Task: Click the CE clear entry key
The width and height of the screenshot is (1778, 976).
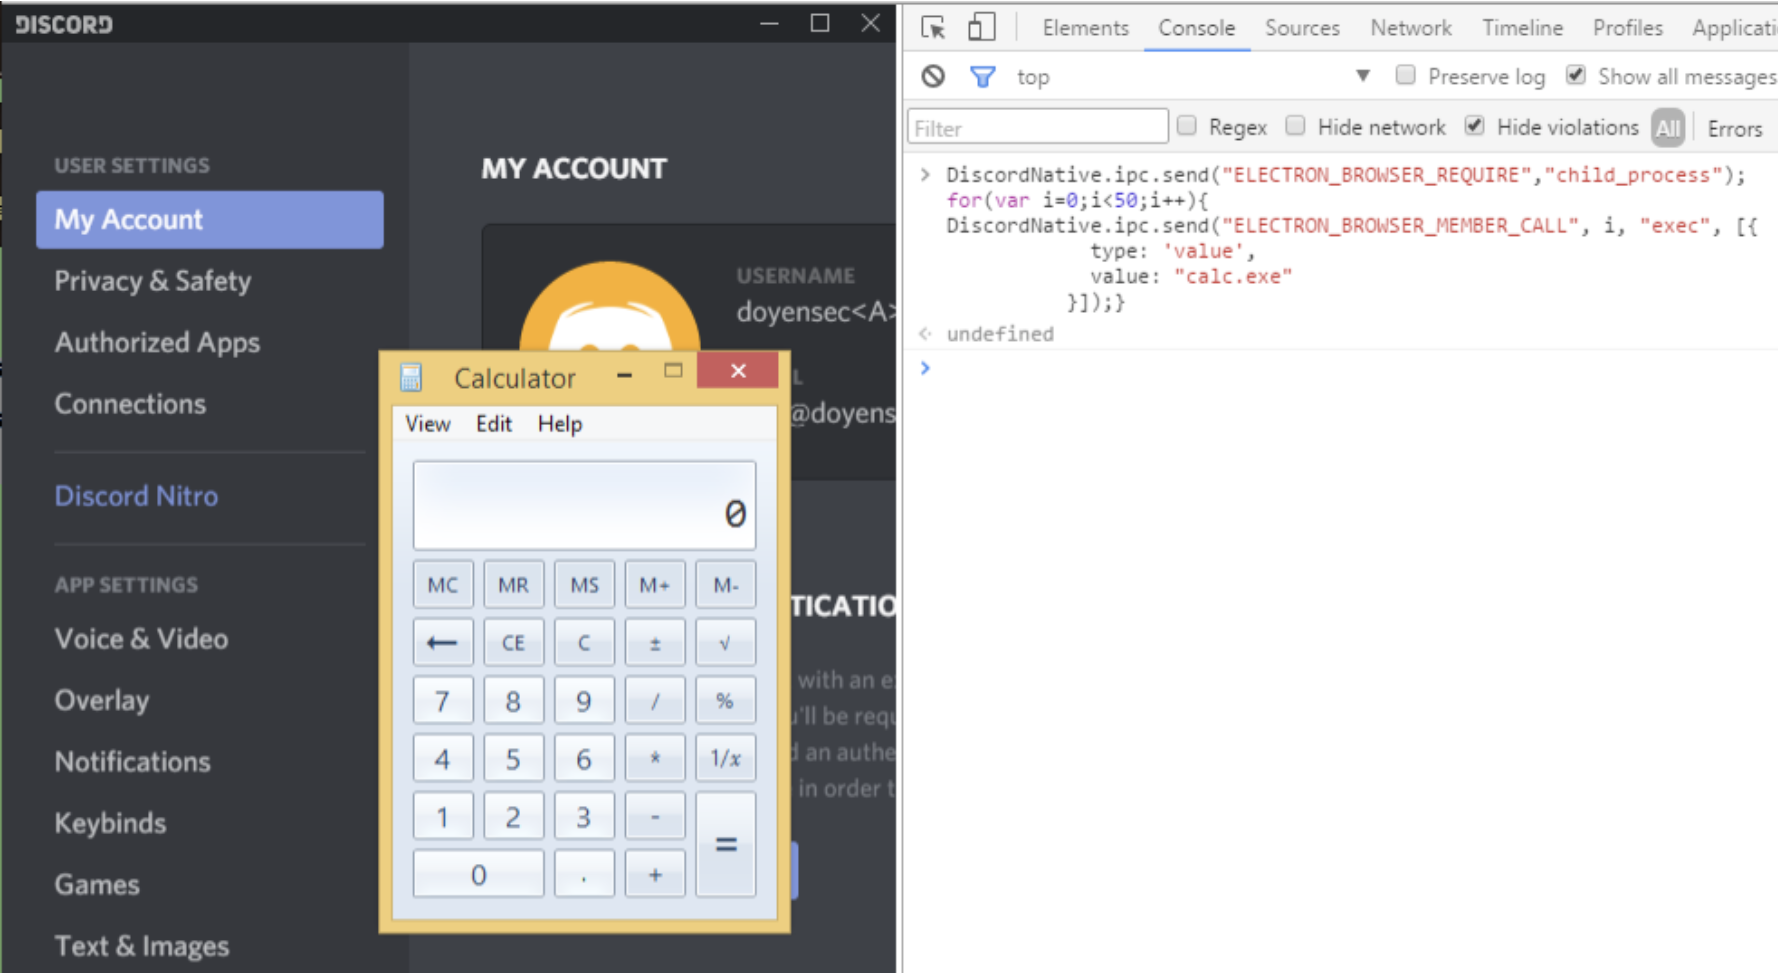Action: (x=513, y=643)
